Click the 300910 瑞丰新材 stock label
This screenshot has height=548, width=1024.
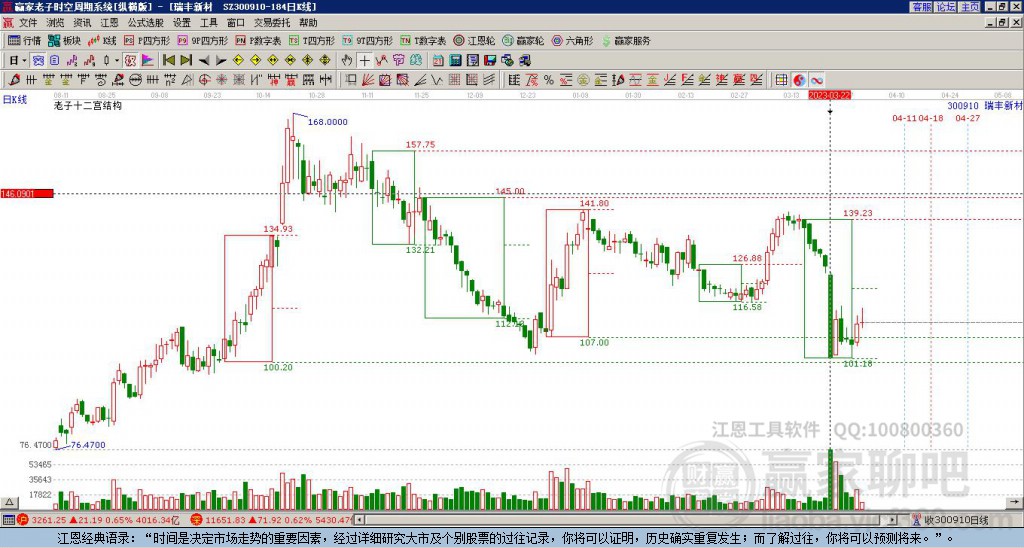click(x=985, y=106)
